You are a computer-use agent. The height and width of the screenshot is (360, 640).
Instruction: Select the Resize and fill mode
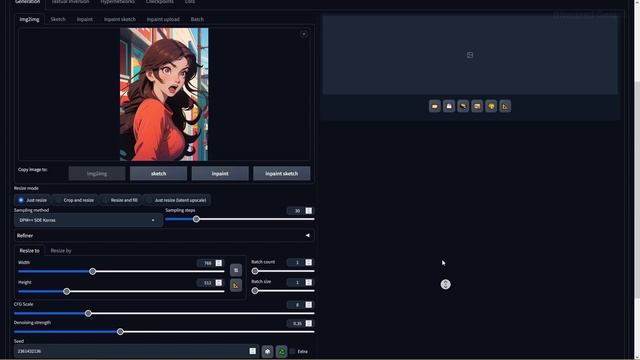click(x=120, y=200)
